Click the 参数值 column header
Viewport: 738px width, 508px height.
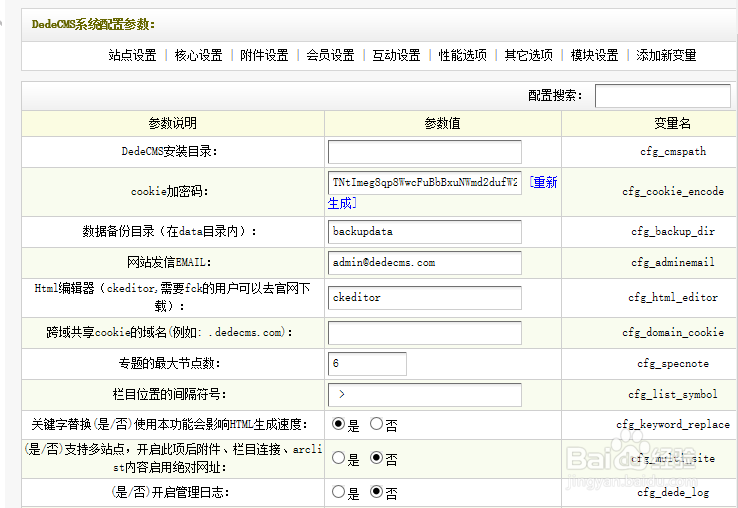(x=442, y=123)
